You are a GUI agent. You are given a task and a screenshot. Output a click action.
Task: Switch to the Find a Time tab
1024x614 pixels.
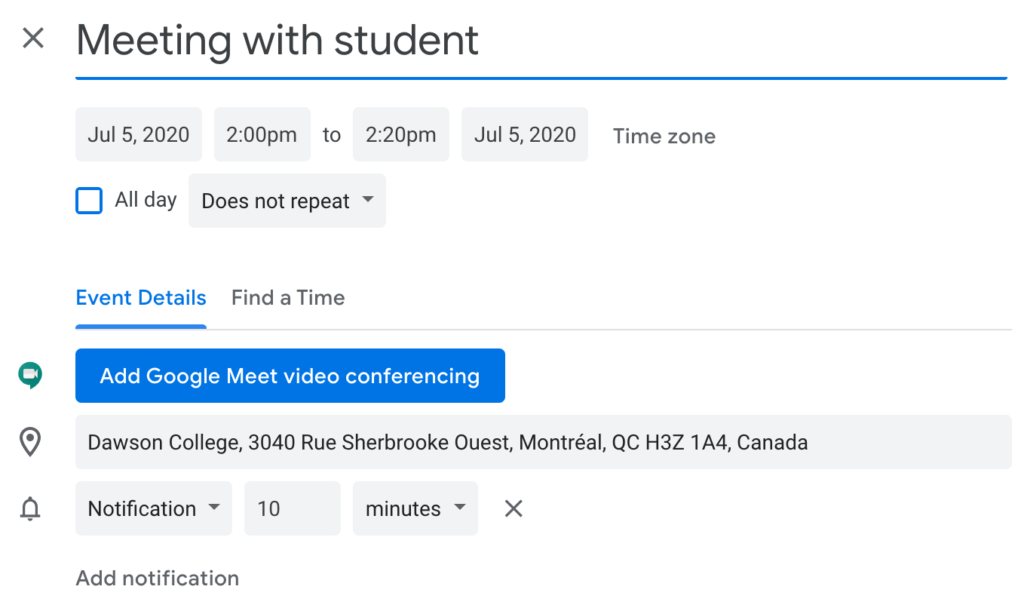[x=288, y=297]
